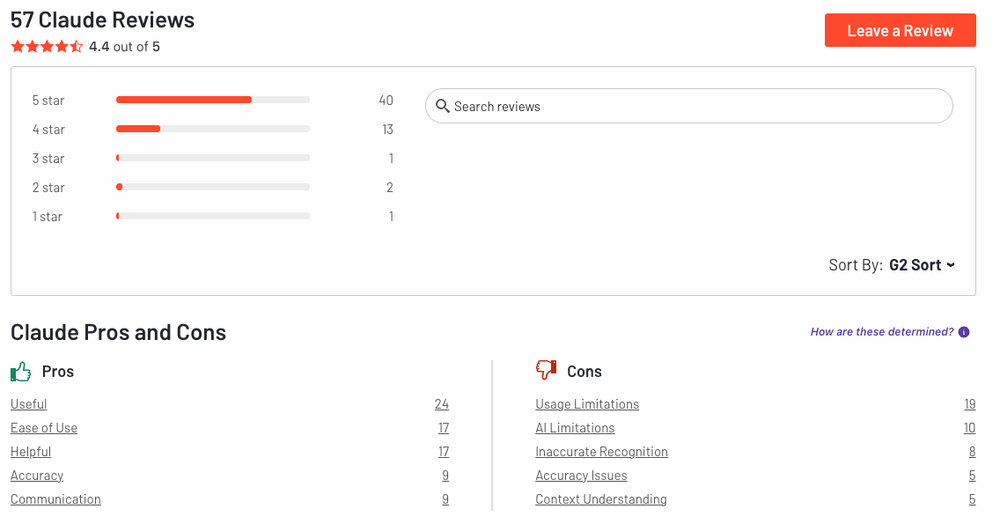1000x518 pixels.
Task: Click How are these determined link
Action: [x=882, y=332]
